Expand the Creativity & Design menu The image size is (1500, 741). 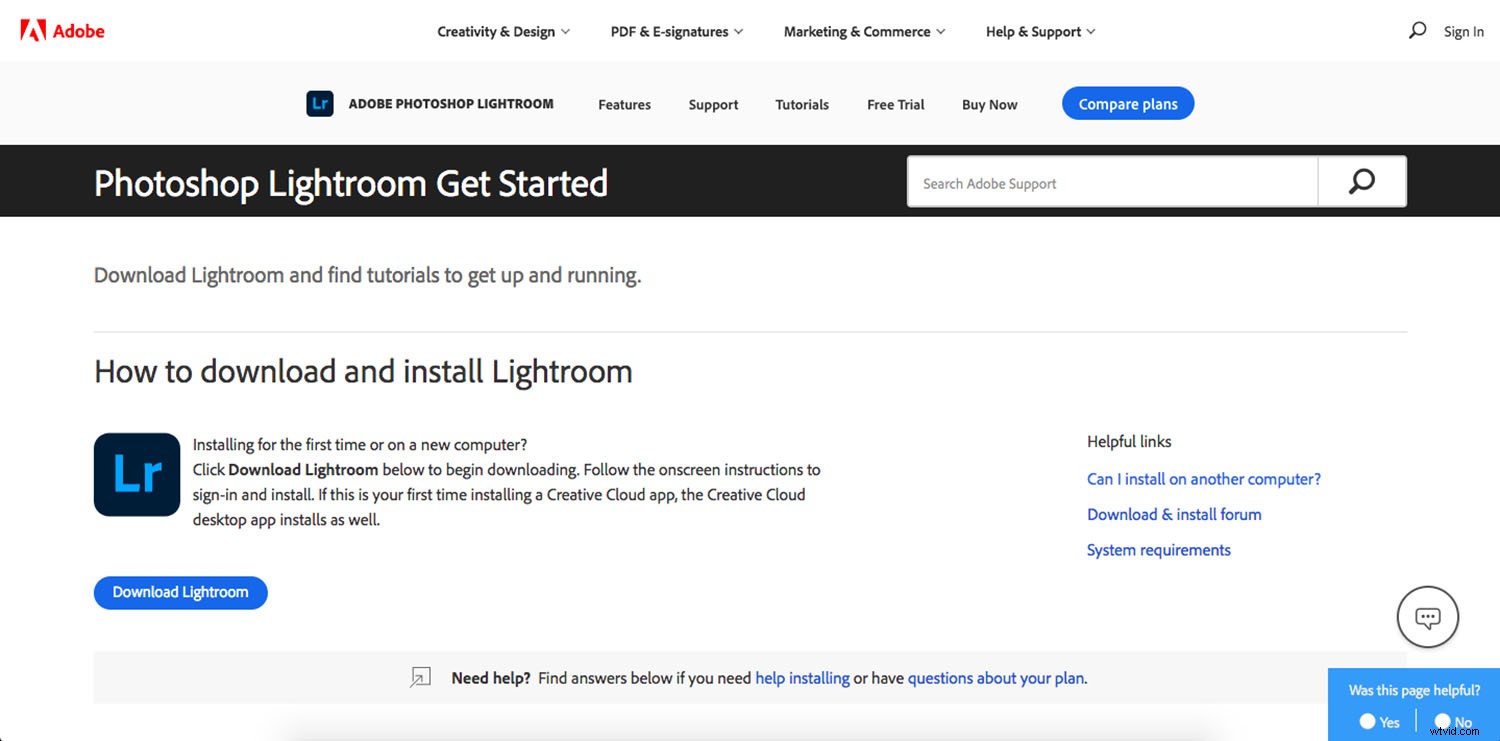click(x=503, y=32)
